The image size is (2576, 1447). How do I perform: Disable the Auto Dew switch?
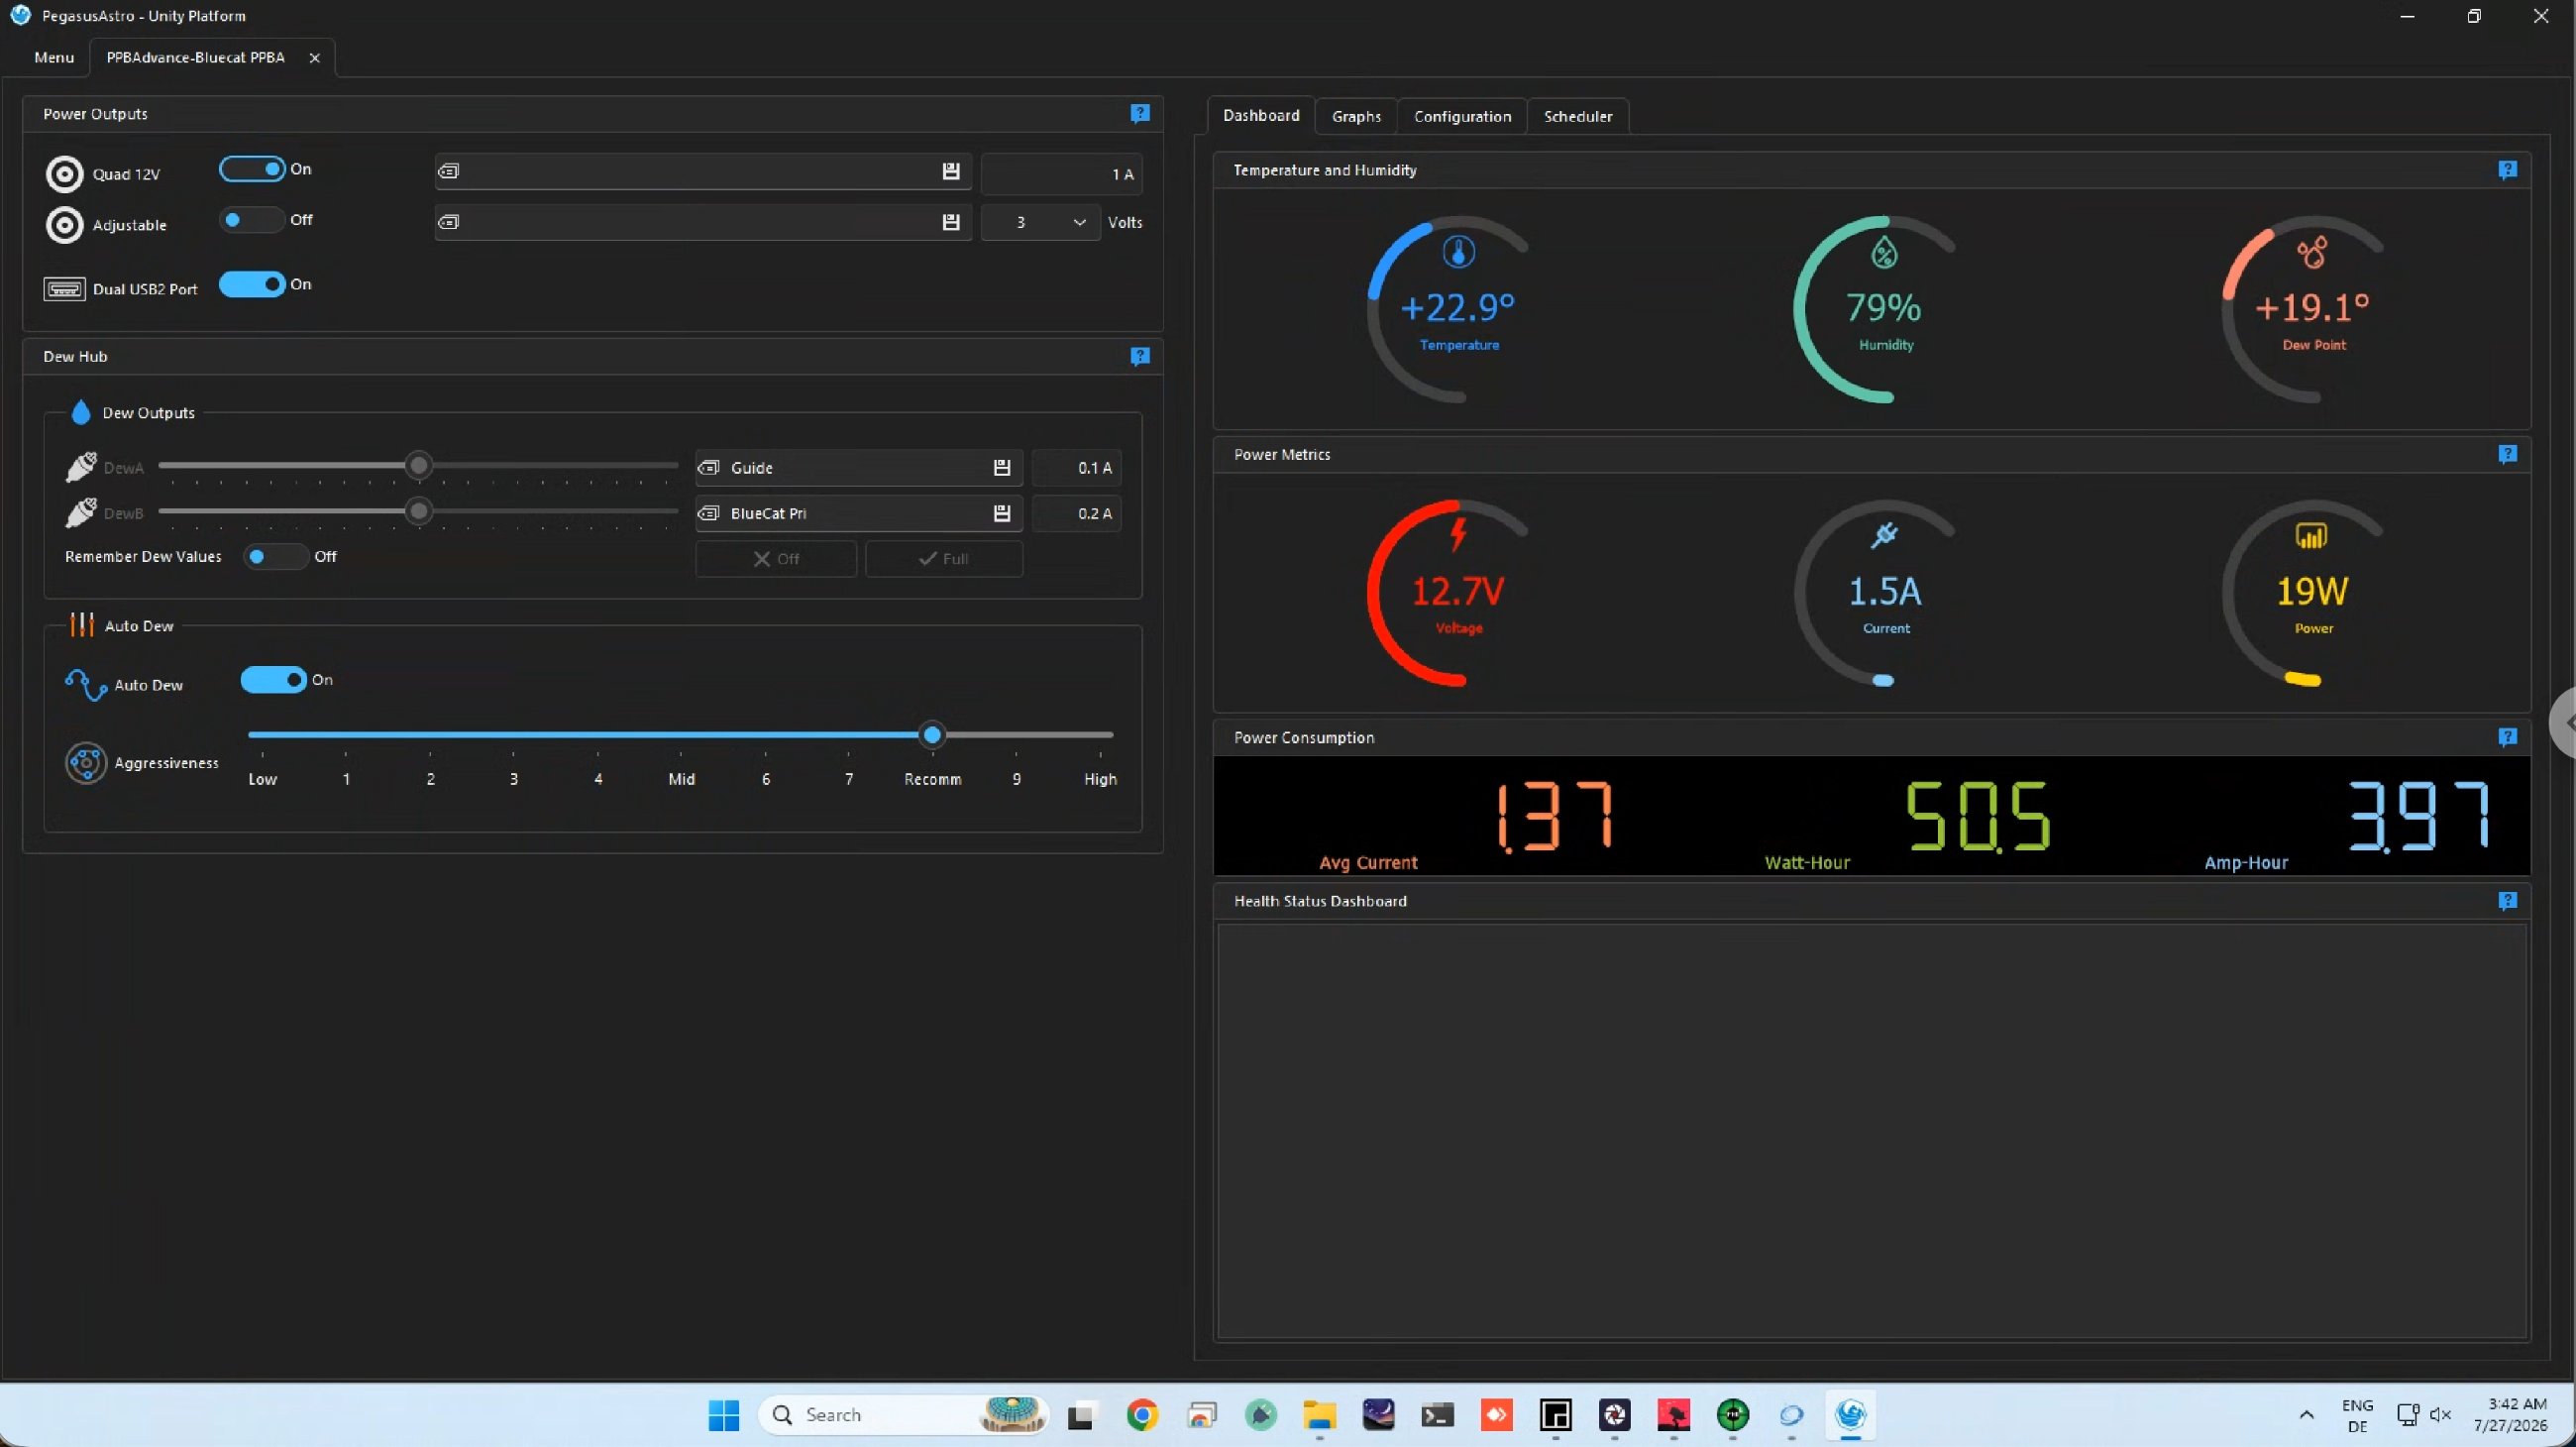(x=273, y=680)
